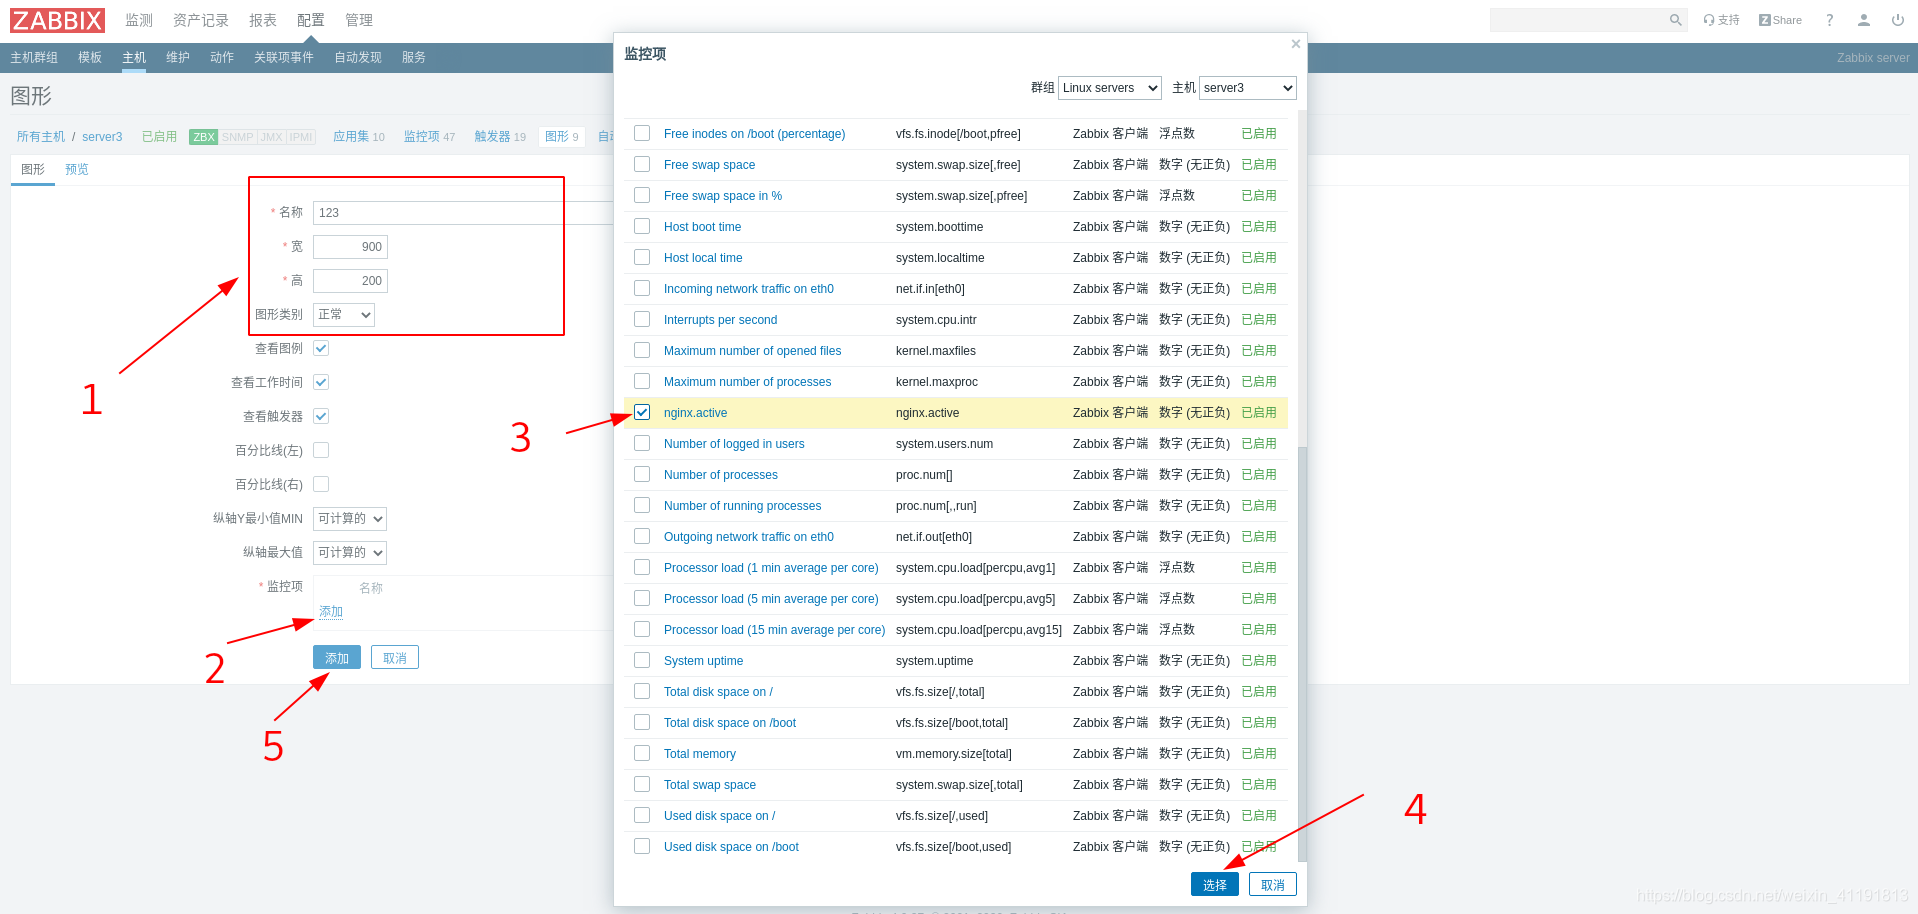Click the 添加 link under 监控项
Screen dimensions: 1918x914
(x=331, y=611)
